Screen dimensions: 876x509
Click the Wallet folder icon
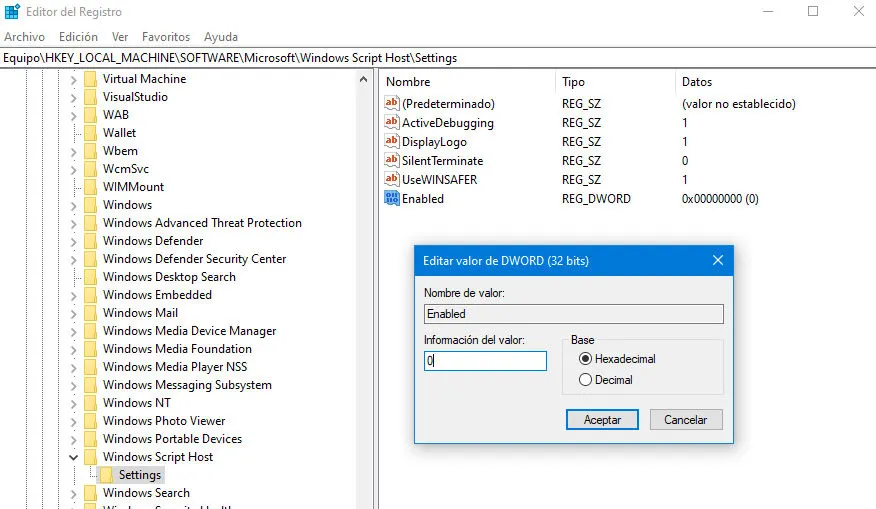[x=91, y=132]
